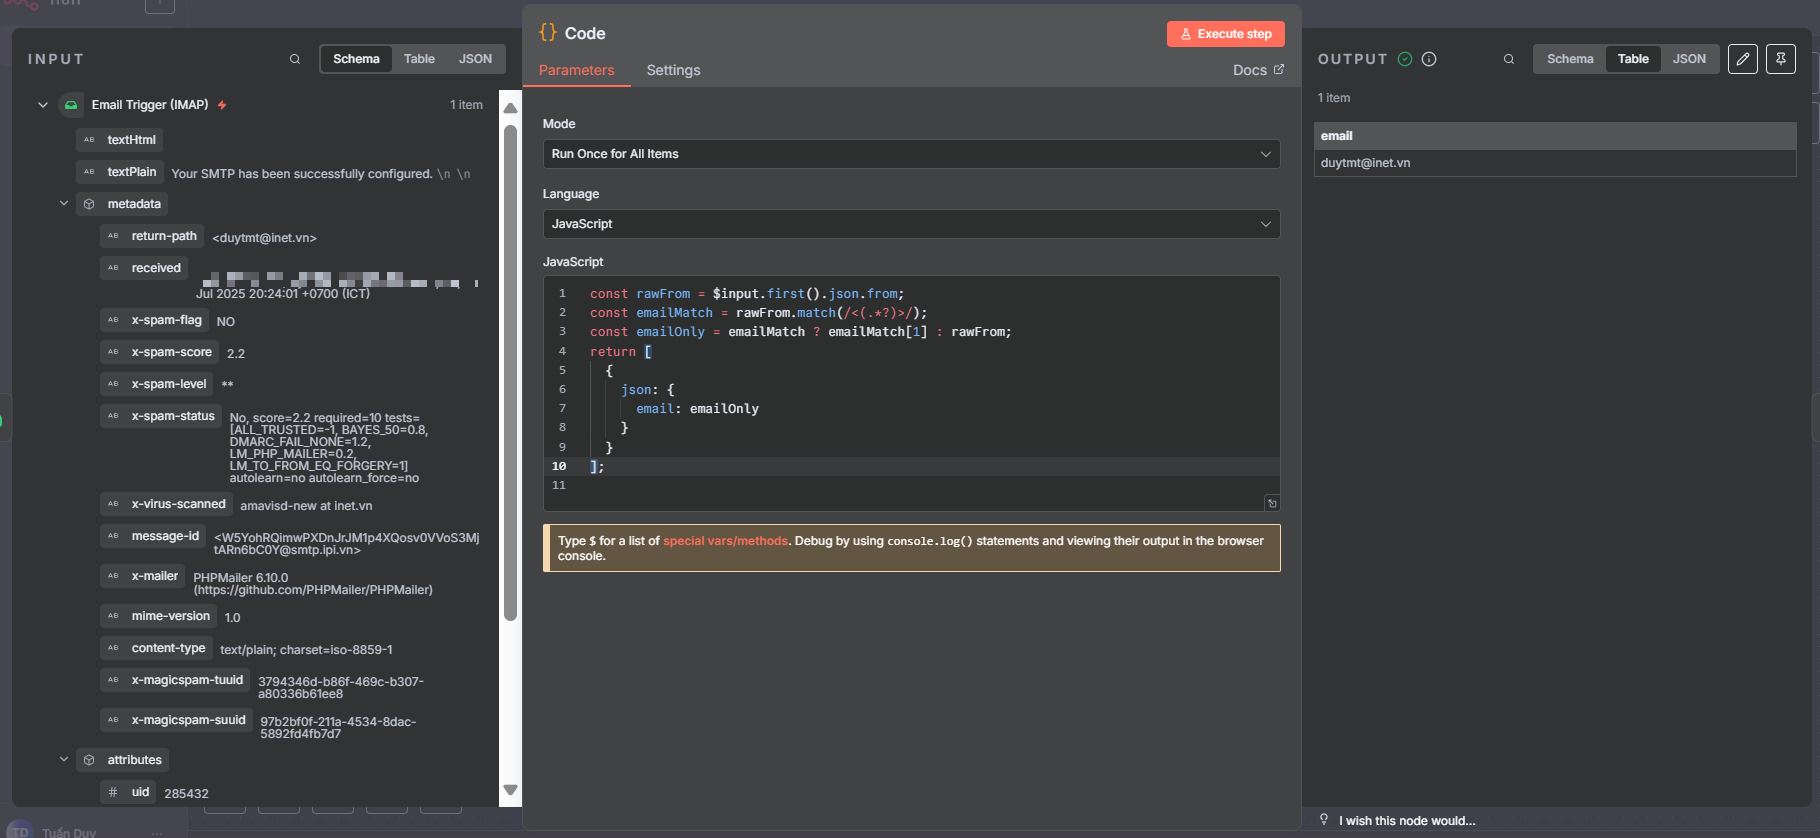Click the input panel scrollbar thumb
The height and width of the screenshot is (838, 1820).
pyautogui.click(x=510, y=371)
